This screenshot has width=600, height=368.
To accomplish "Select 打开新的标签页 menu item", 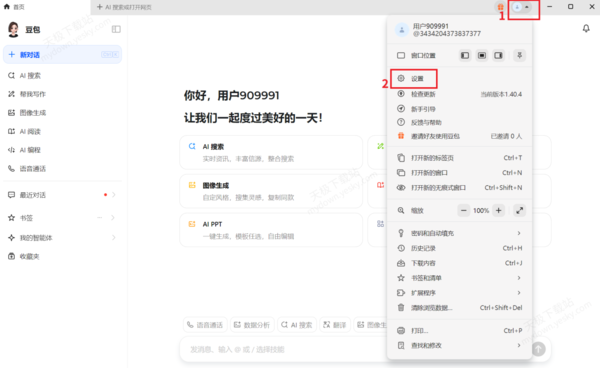I will (459, 158).
